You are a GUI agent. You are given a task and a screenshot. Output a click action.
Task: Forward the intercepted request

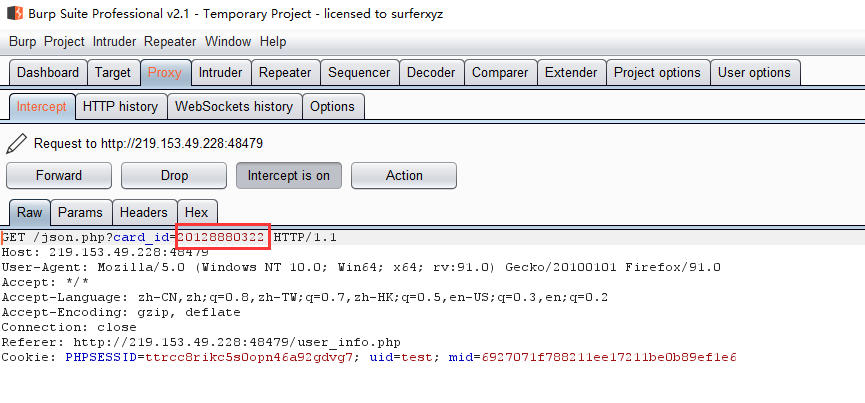pyautogui.click(x=59, y=176)
